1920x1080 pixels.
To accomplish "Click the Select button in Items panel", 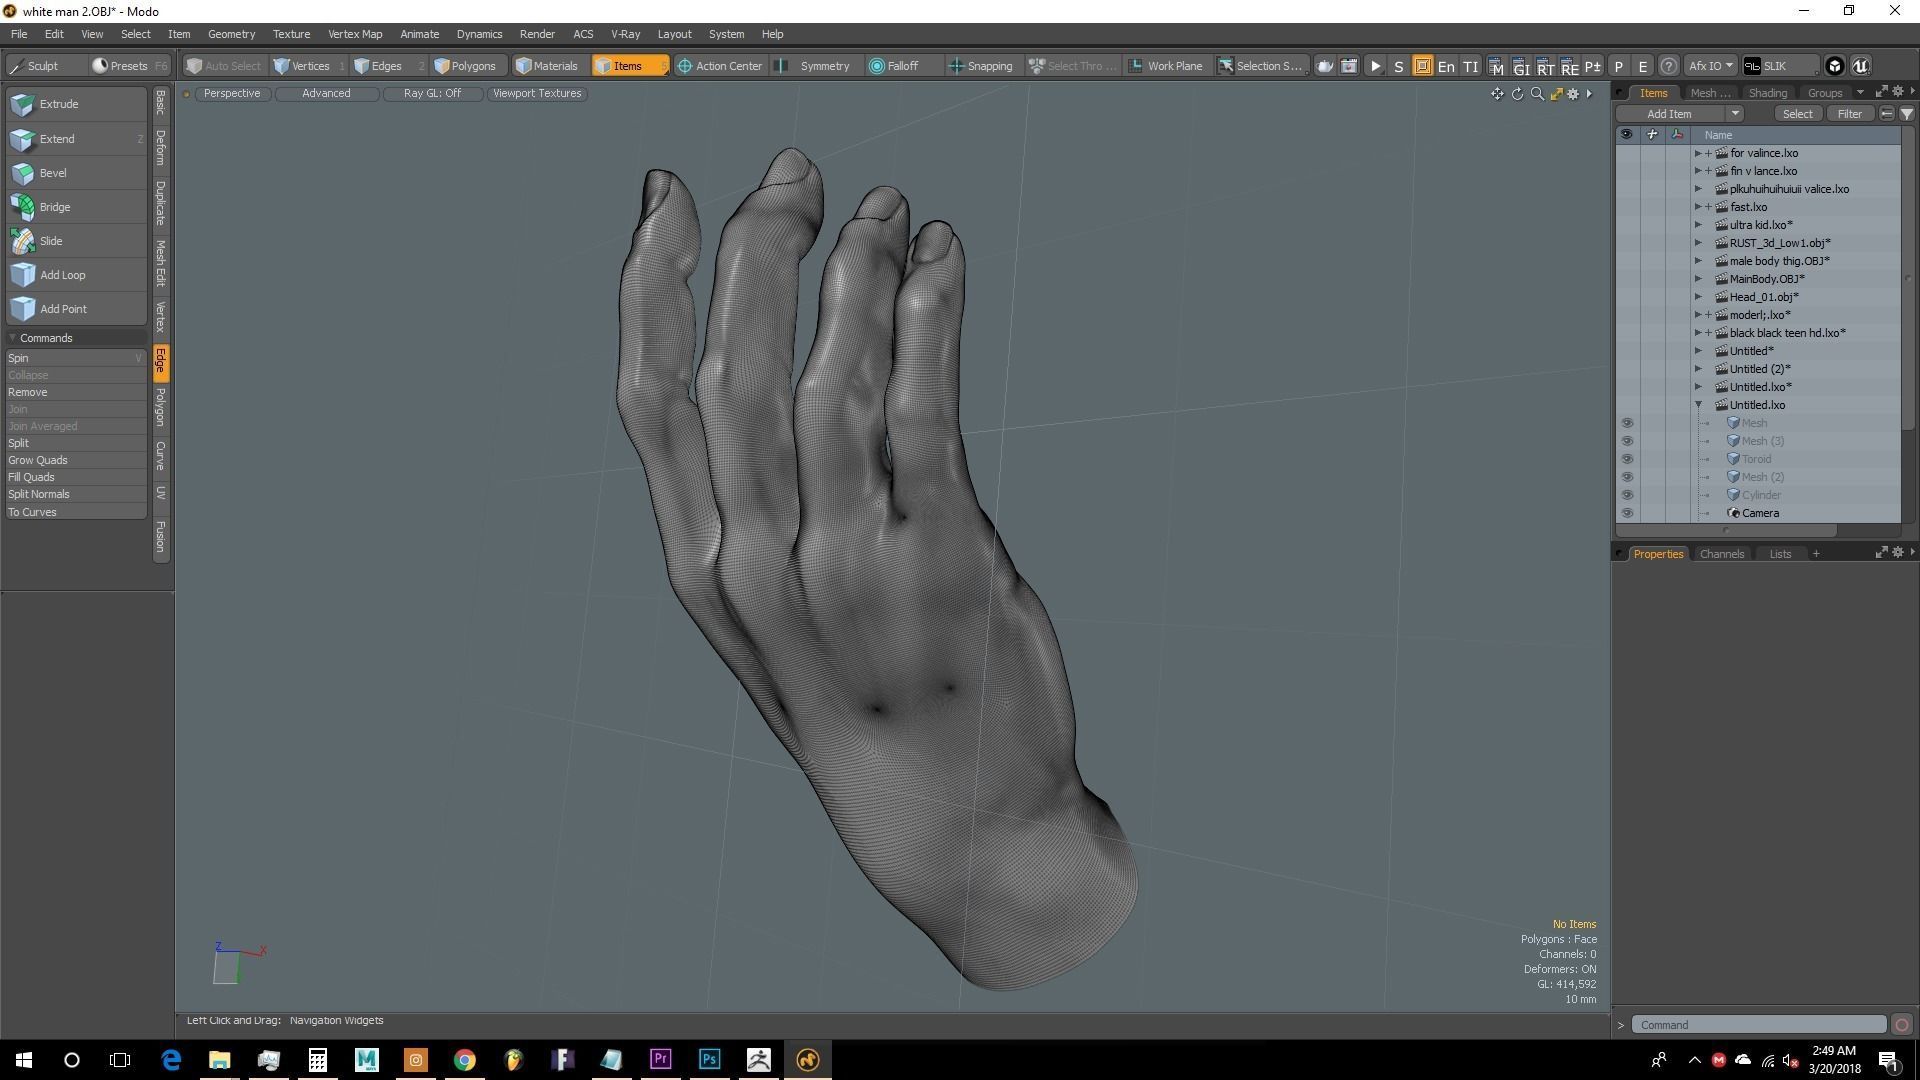I will coord(1797,114).
